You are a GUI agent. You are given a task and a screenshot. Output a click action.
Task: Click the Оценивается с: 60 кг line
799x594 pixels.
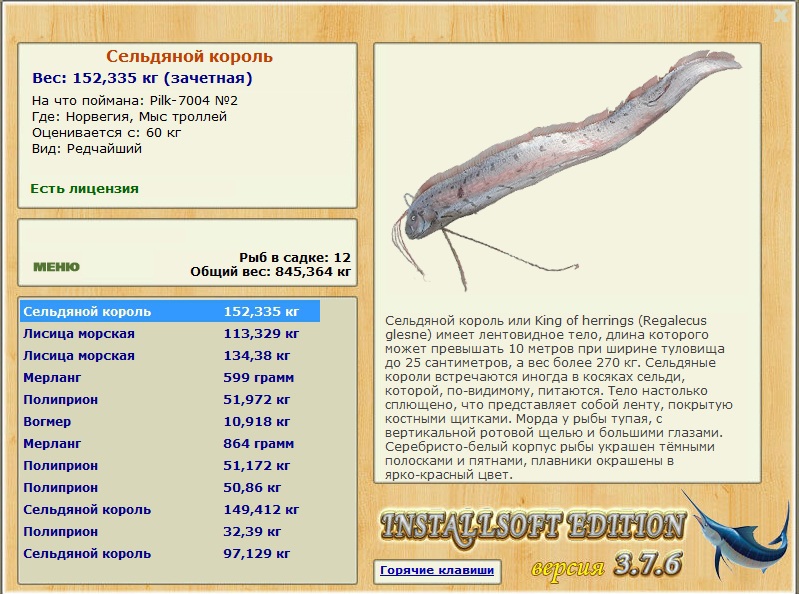[x=106, y=133]
